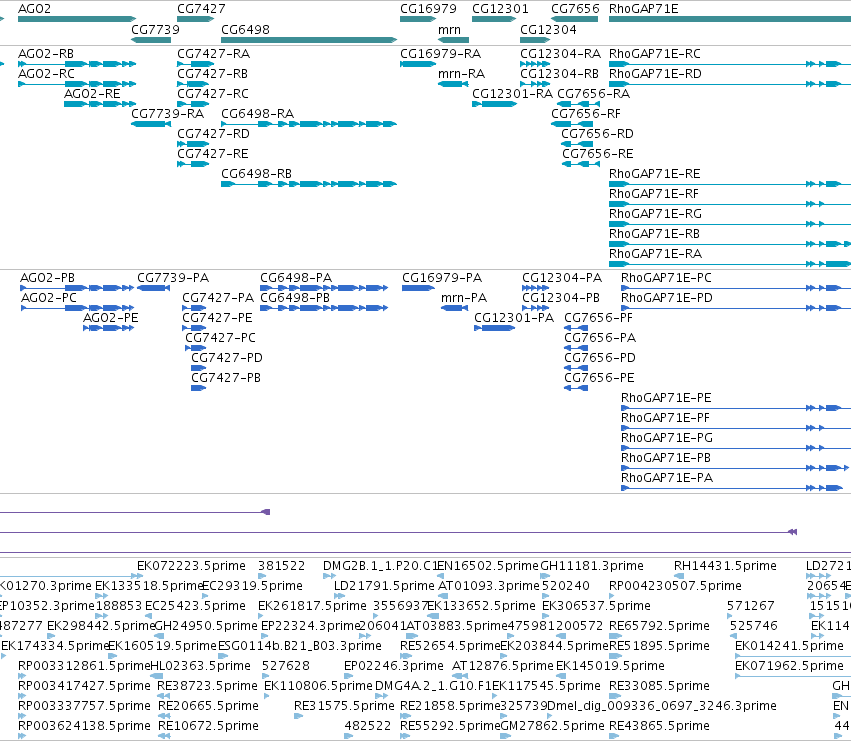
Task: Select transcript CG7739-RA
Action: tap(168, 113)
